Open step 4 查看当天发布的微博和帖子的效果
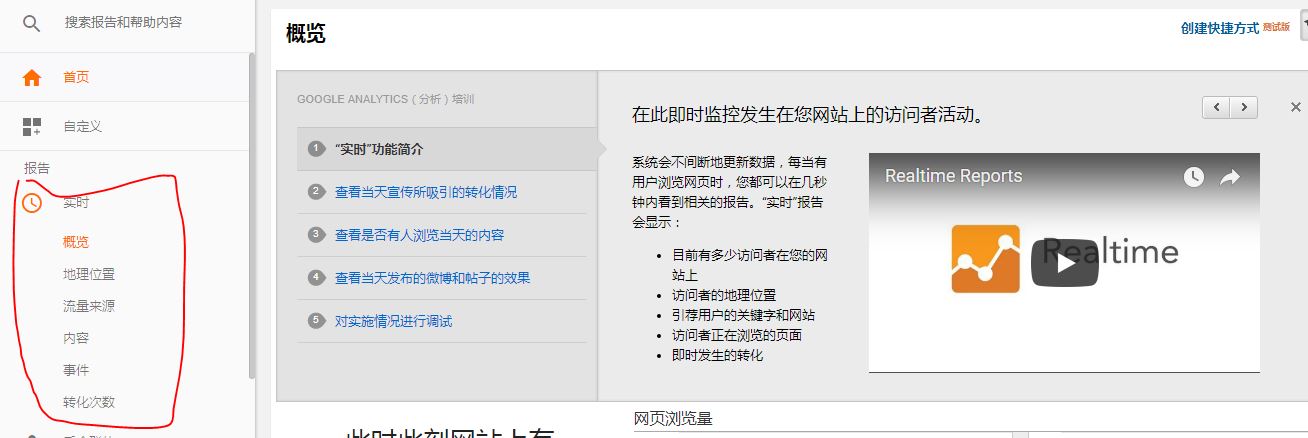This screenshot has width=1308, height=438. point(432,278)
